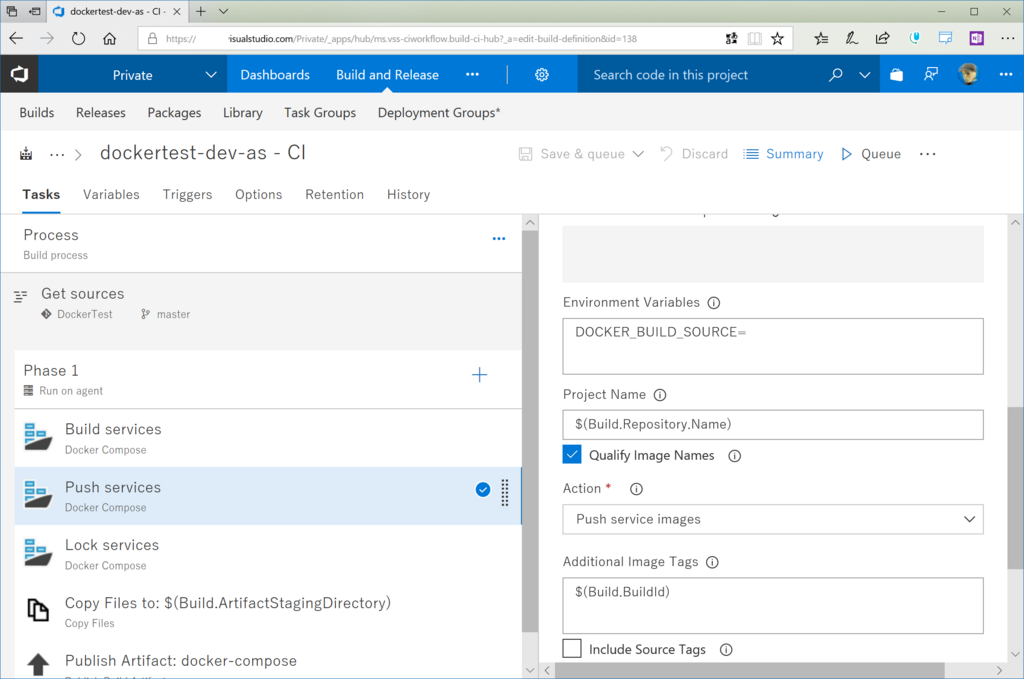Click the search magnifier icon
The image size is (1024, 679).
point(835,74)
